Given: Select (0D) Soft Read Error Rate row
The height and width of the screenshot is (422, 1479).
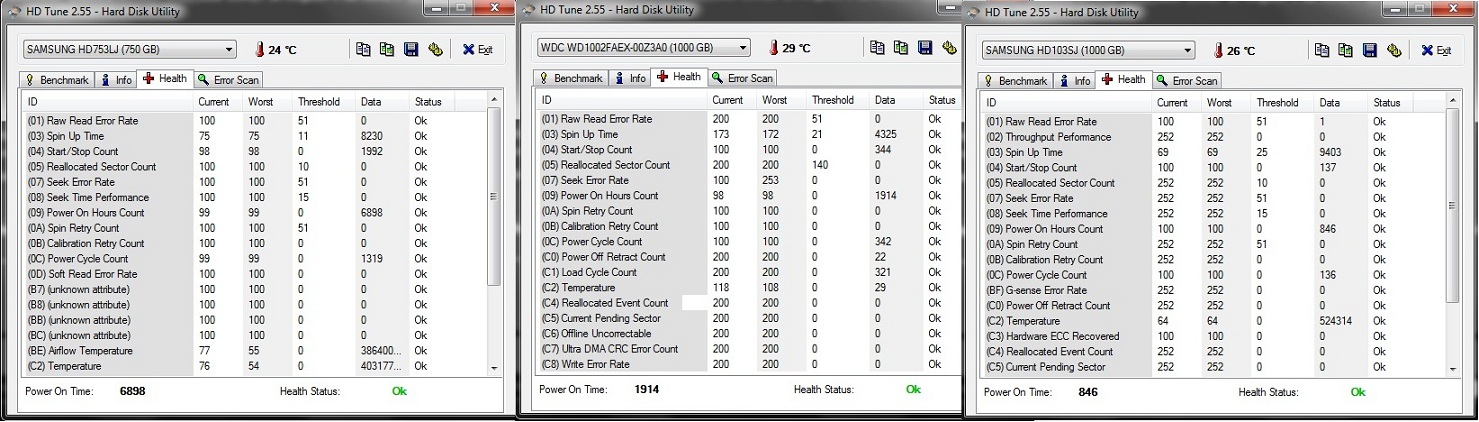Looking at the screenshot, I should pos(255,274).
